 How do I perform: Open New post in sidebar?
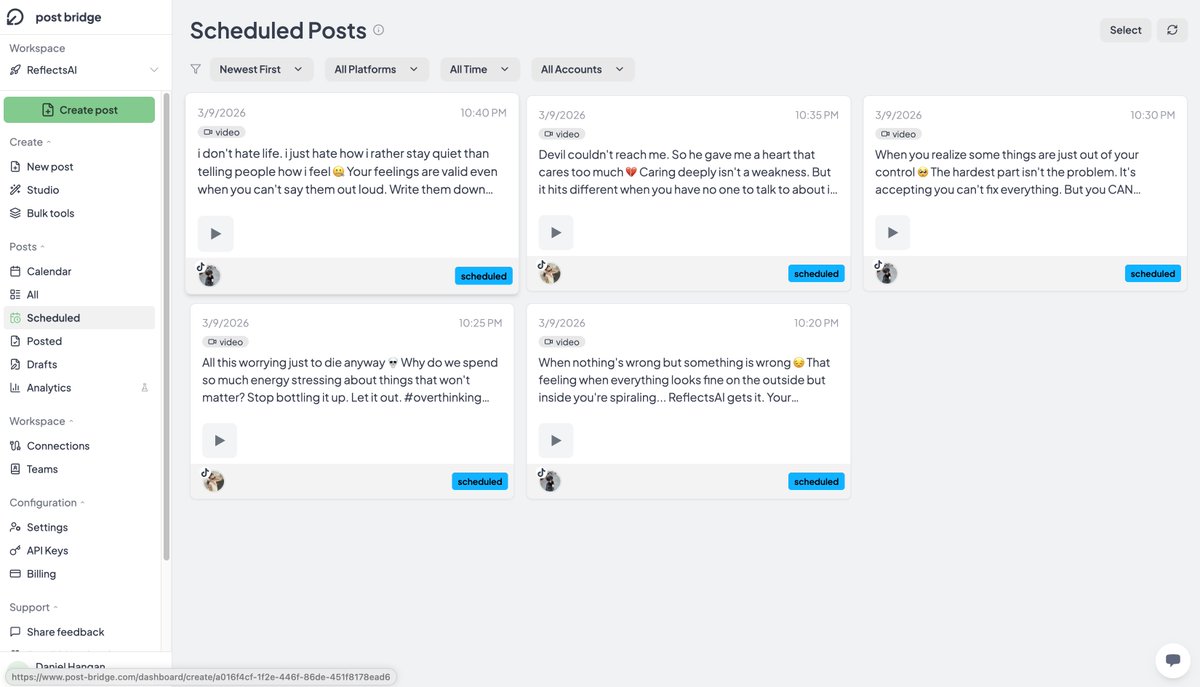(x=79, y=167)
